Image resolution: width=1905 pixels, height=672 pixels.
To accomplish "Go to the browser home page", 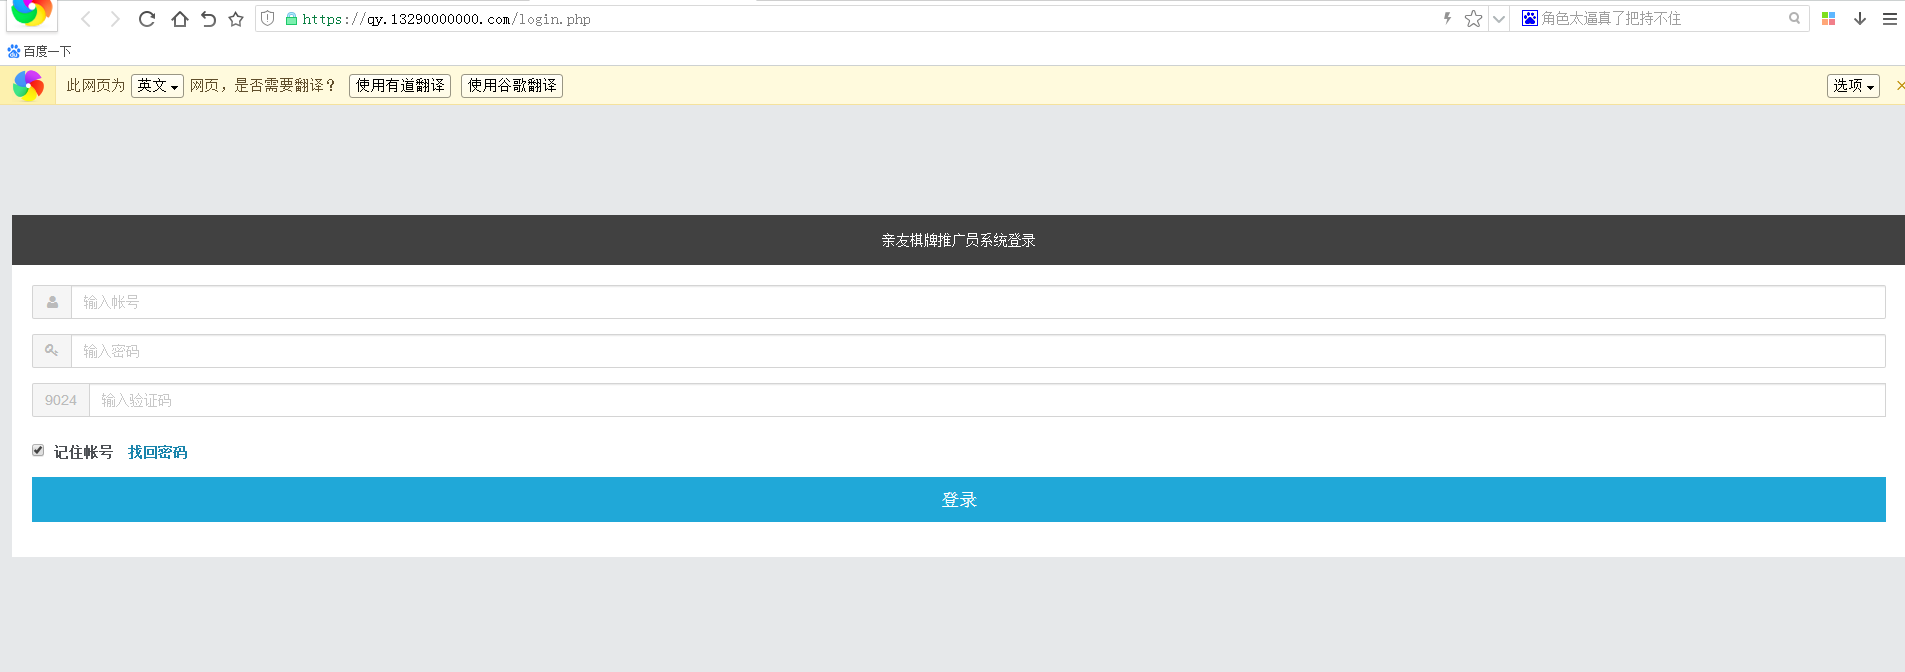I will click(179, 19).
